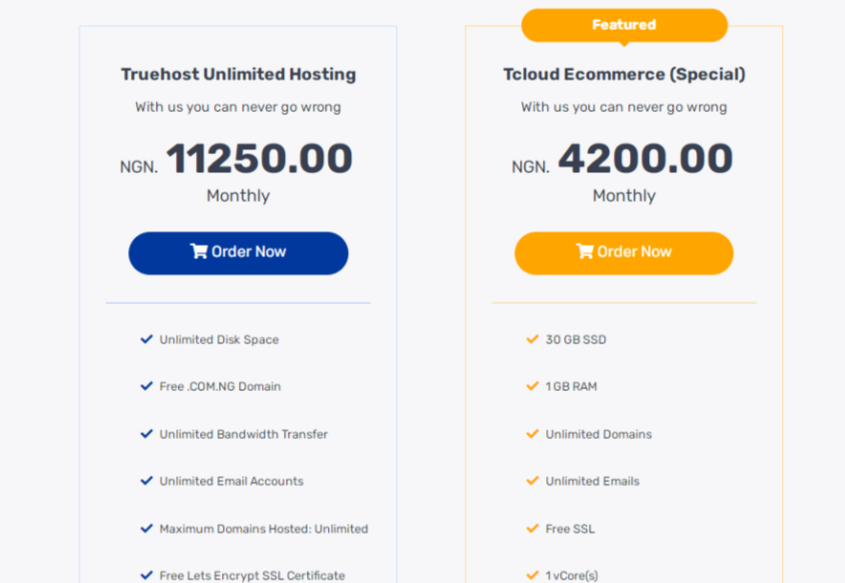
Task: Select the Tcloud Ecommerce (Special) title
Action: pos(624,74)
